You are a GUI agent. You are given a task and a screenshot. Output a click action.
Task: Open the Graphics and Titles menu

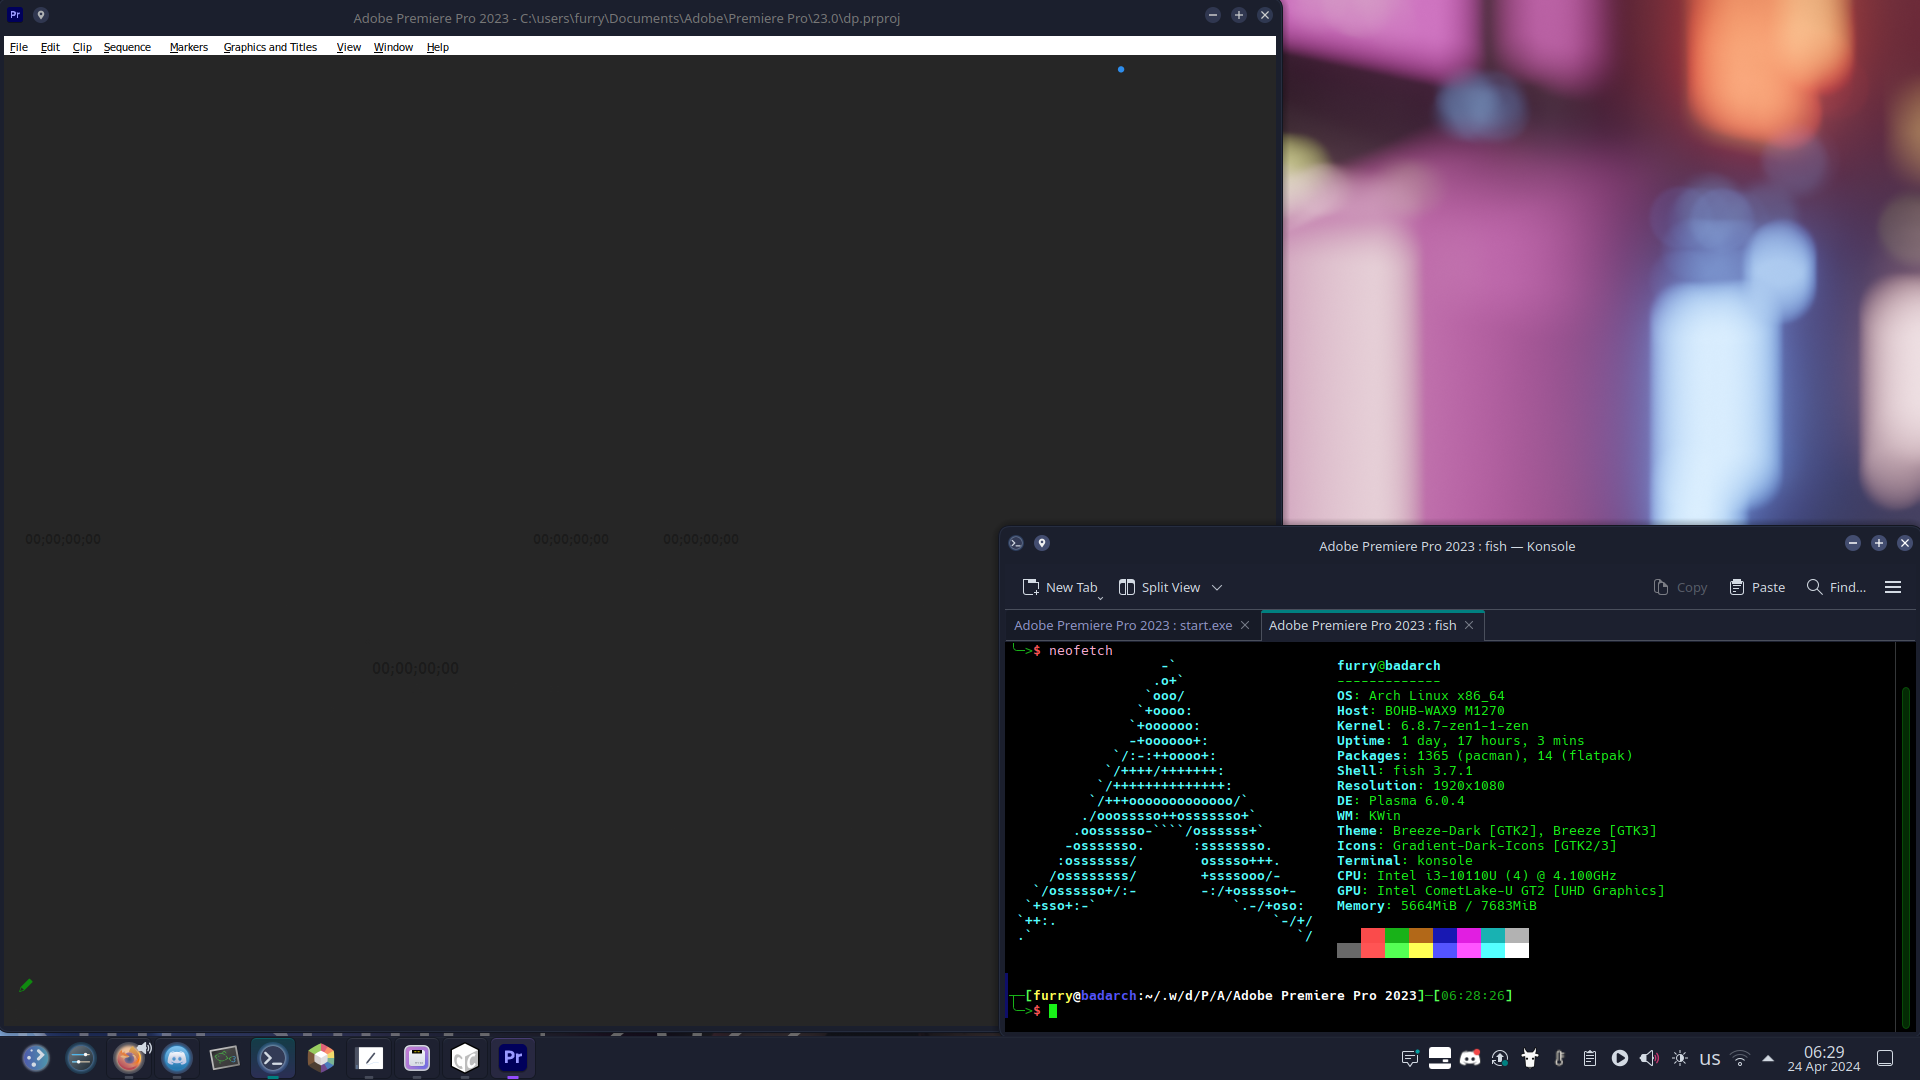coord(270,47)
